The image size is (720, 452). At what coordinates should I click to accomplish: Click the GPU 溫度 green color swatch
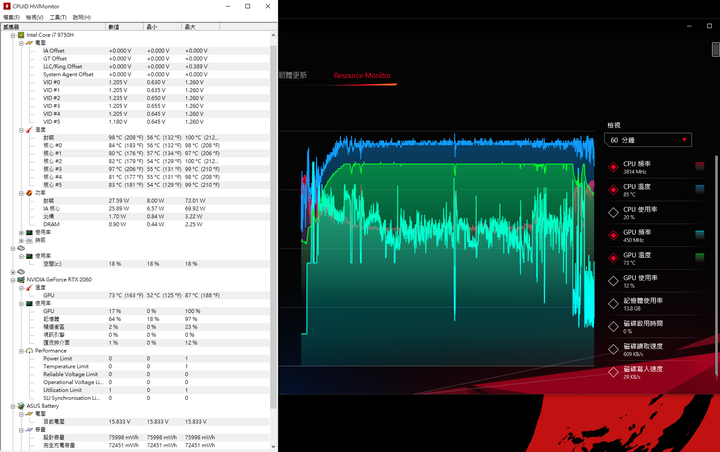[x=699, y=257]
